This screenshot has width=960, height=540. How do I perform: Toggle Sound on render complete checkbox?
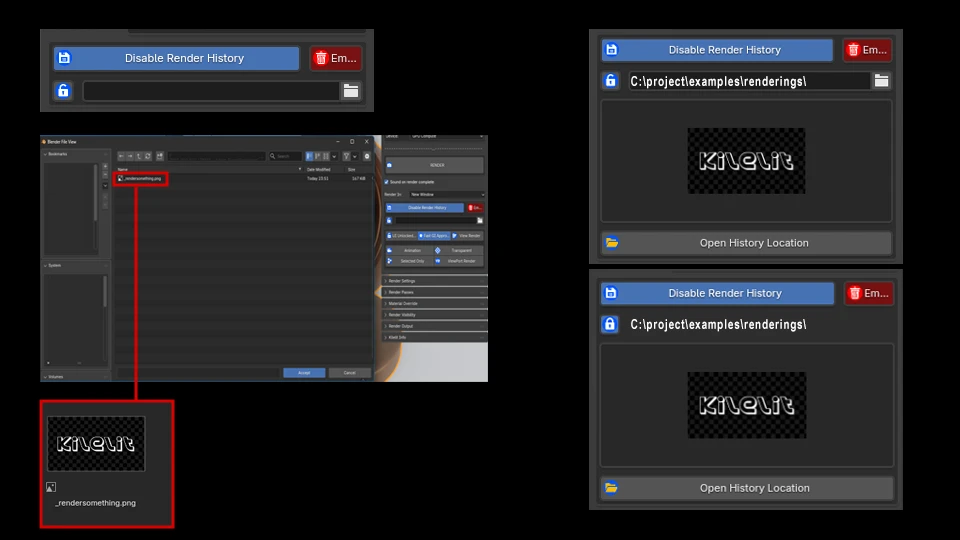[x=386, y=182]
